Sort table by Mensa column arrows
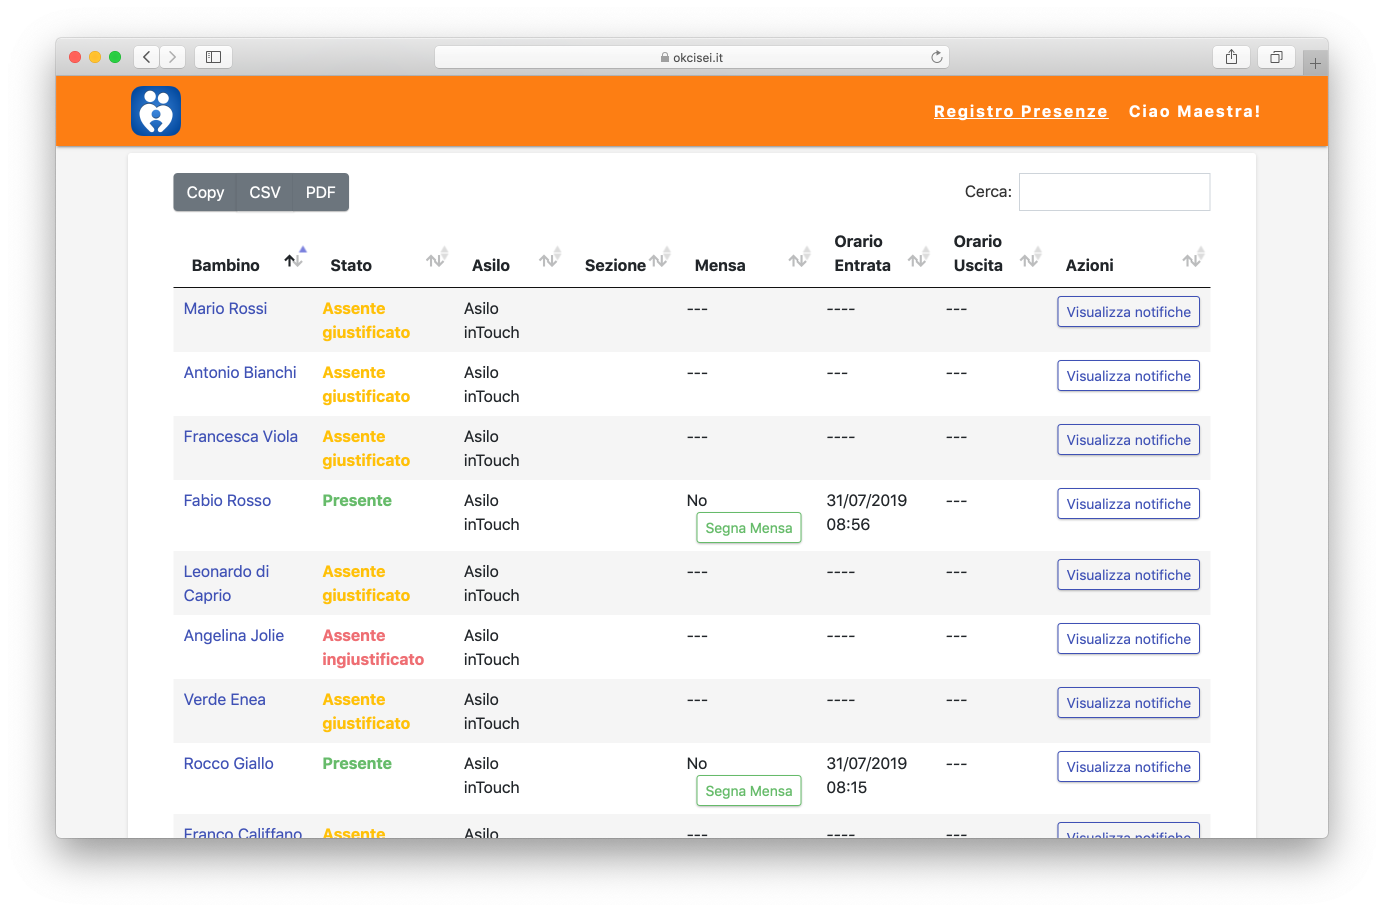Image resolution: width=1384 pixels, height=912 pixels. (x=799, y=259)
